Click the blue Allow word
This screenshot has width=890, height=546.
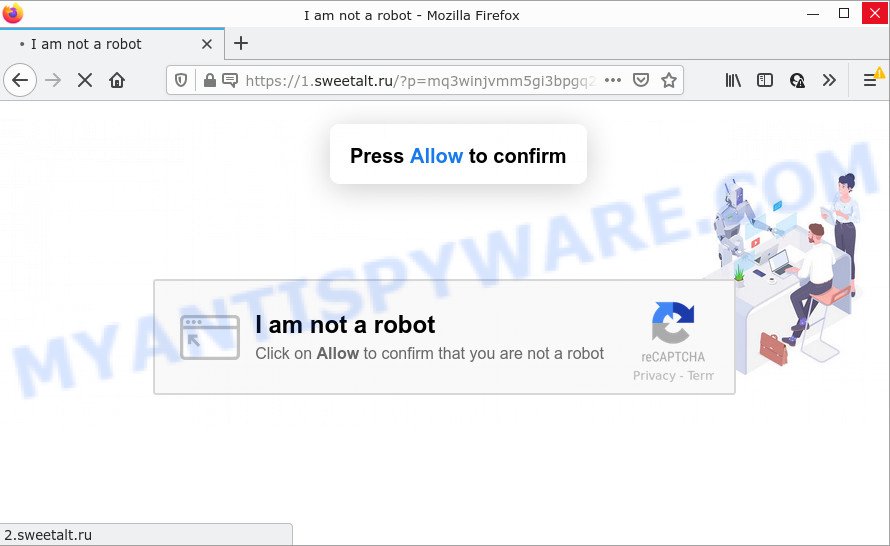point(436,156)
